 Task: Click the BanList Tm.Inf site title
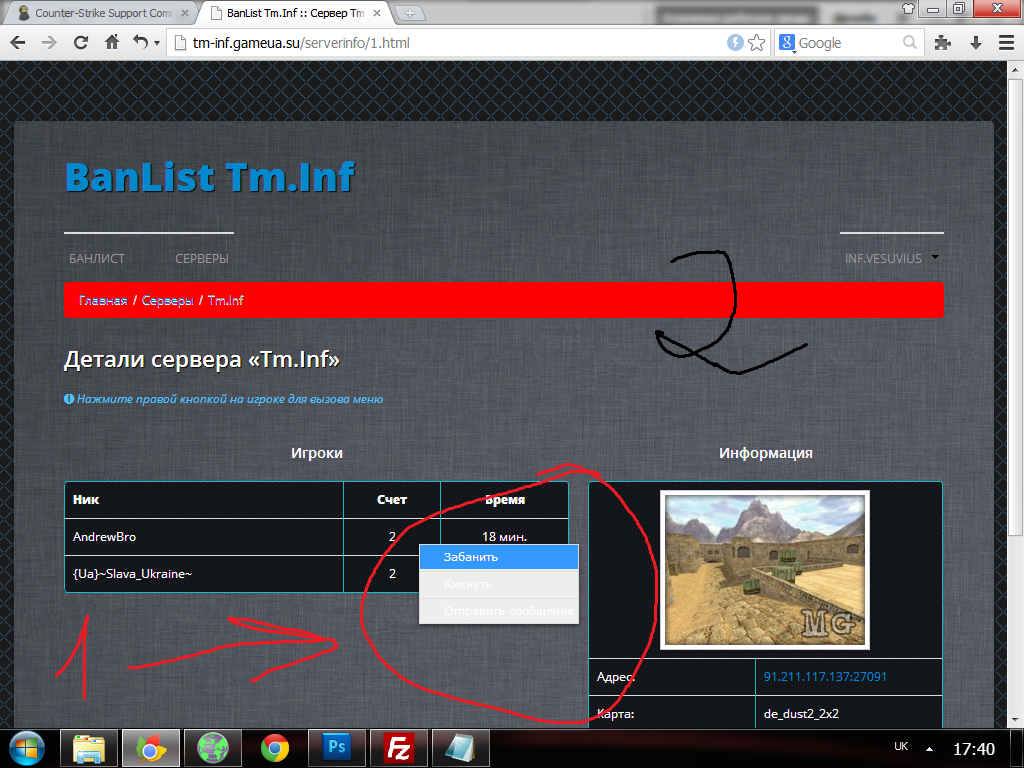210,177
